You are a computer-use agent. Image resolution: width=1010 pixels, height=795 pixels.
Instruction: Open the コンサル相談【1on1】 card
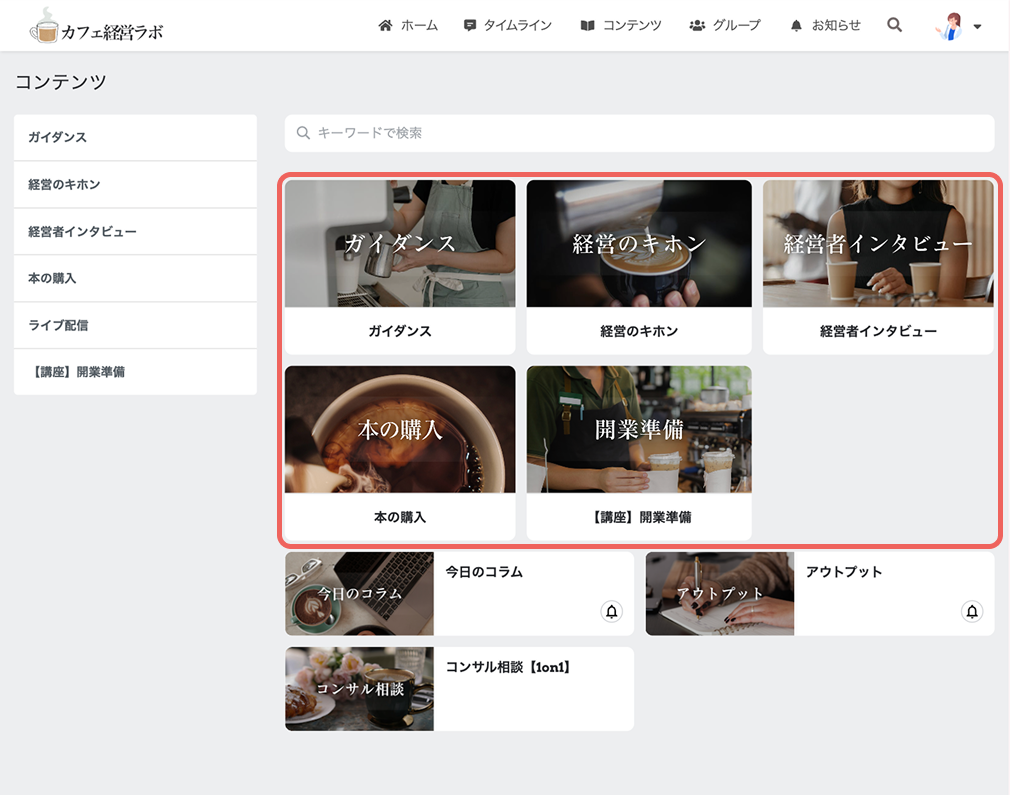459,689
